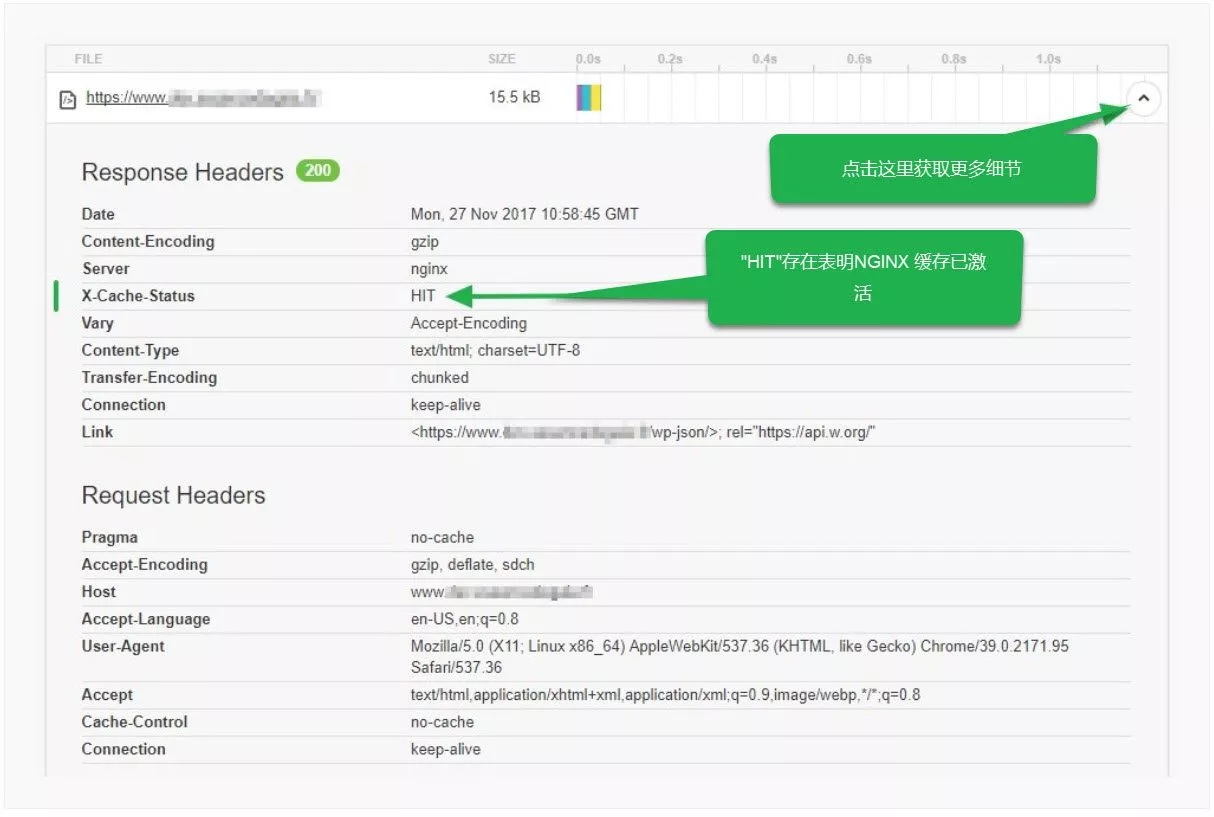Screen dimensions: 1214x817
Task: Collapse request details with the chevron button
Action: coord(1145,98)
